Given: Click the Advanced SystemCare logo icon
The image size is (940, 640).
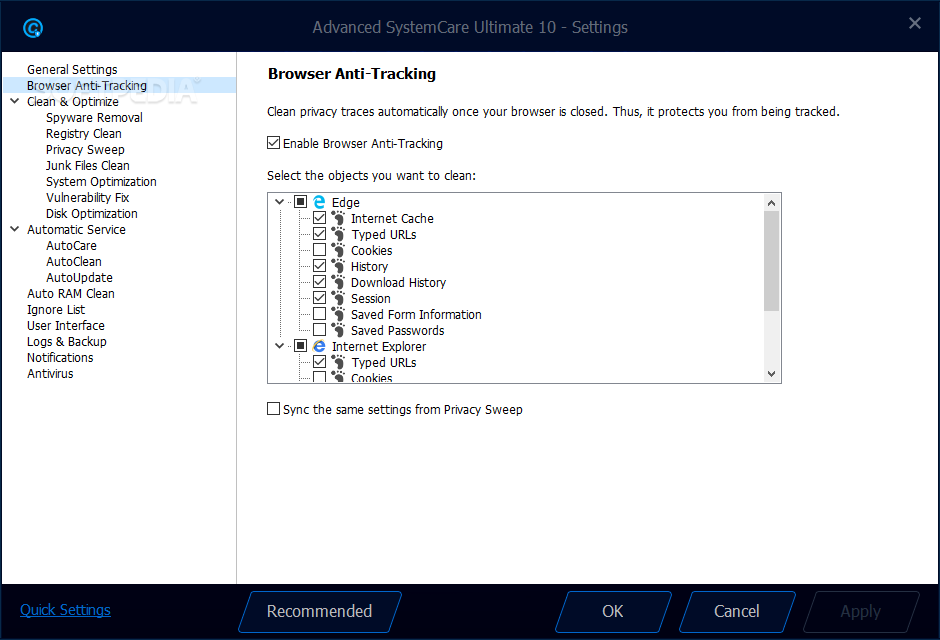Looking at the screenshot, I should pos(33,28).
